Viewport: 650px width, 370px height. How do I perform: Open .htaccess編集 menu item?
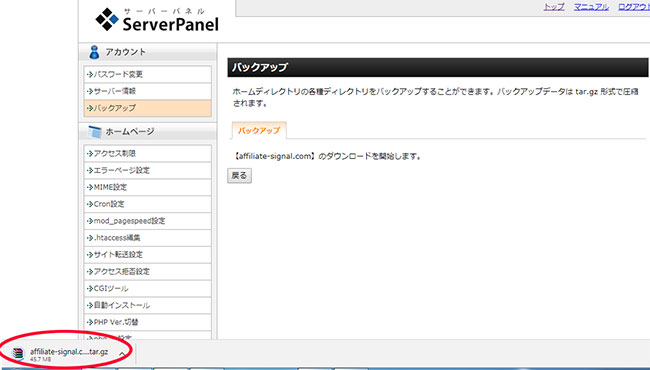click(148, 238)
